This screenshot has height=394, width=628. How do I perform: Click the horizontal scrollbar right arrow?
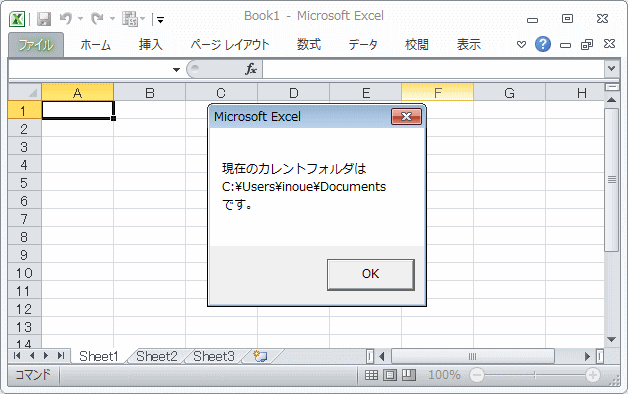587,356
